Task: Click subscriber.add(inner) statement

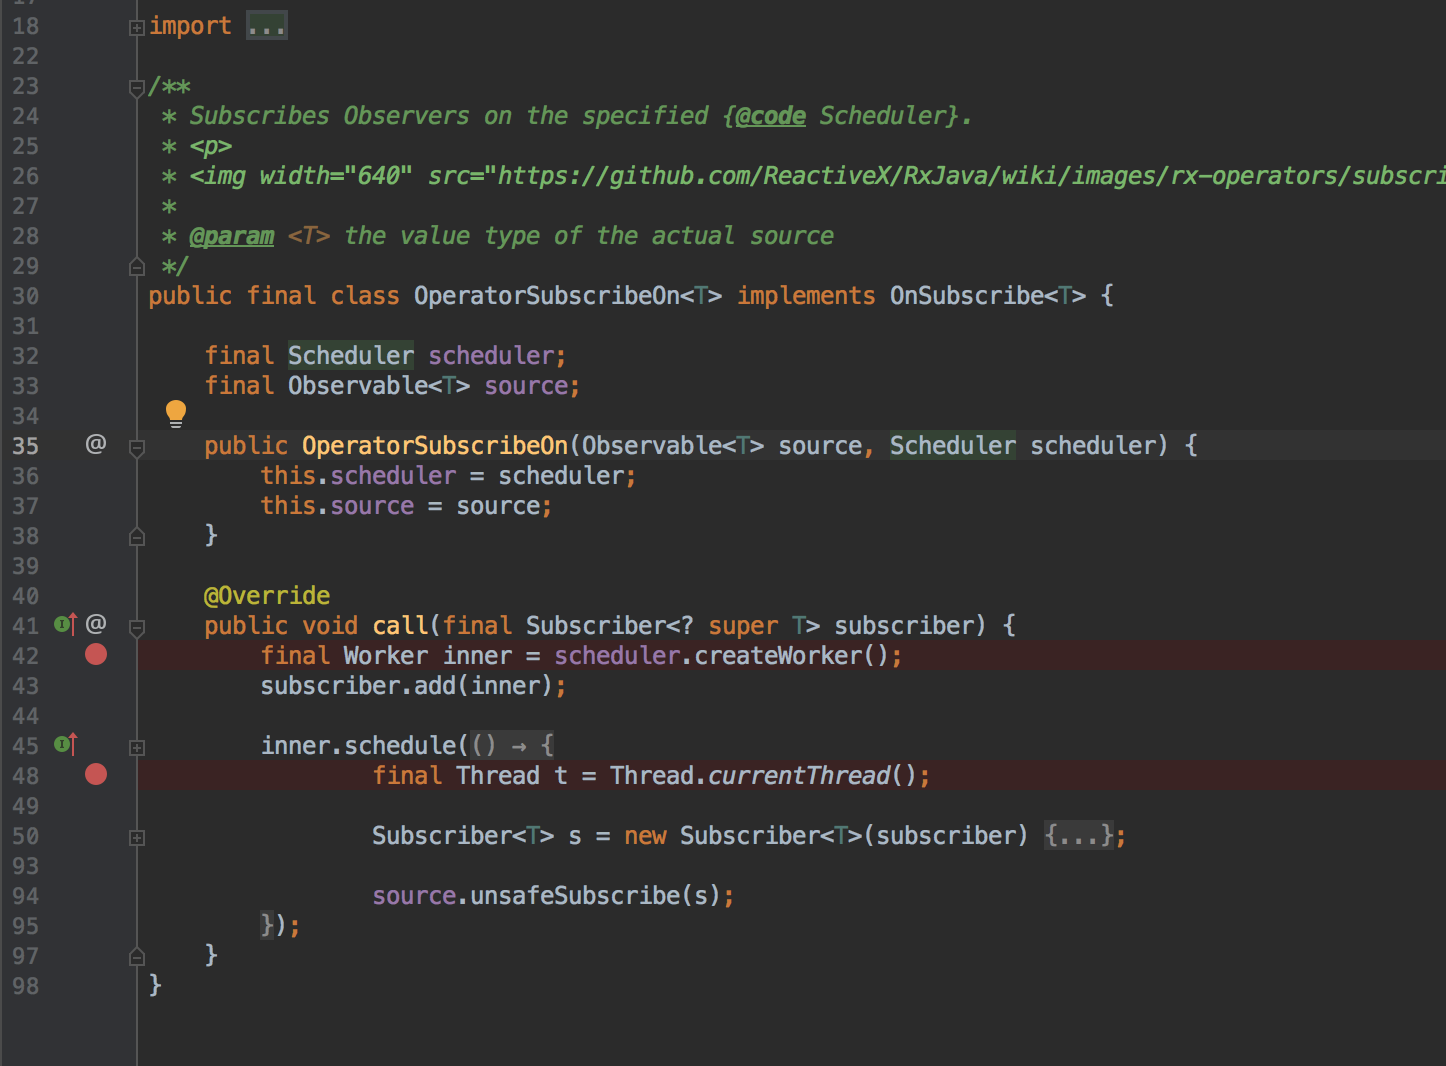Action: pyautogui.click(x=413, y=686)
